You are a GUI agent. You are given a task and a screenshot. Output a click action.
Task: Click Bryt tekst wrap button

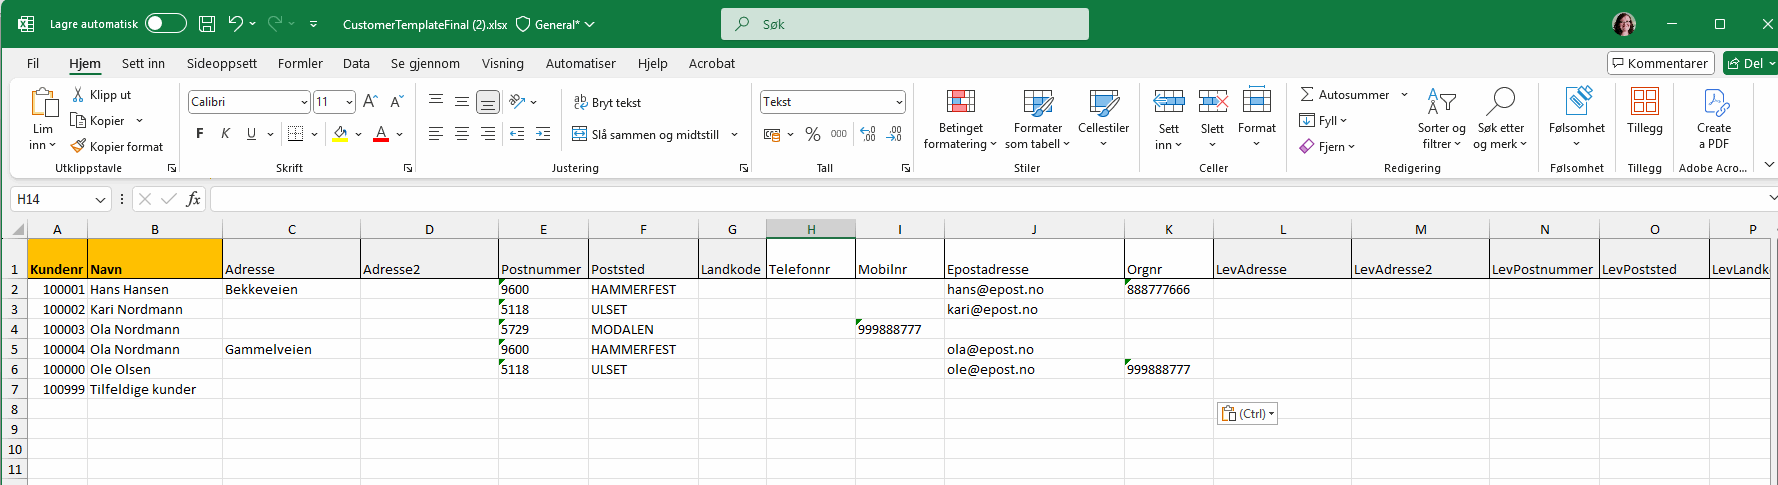pyautogui.click(x=607, y=102)
